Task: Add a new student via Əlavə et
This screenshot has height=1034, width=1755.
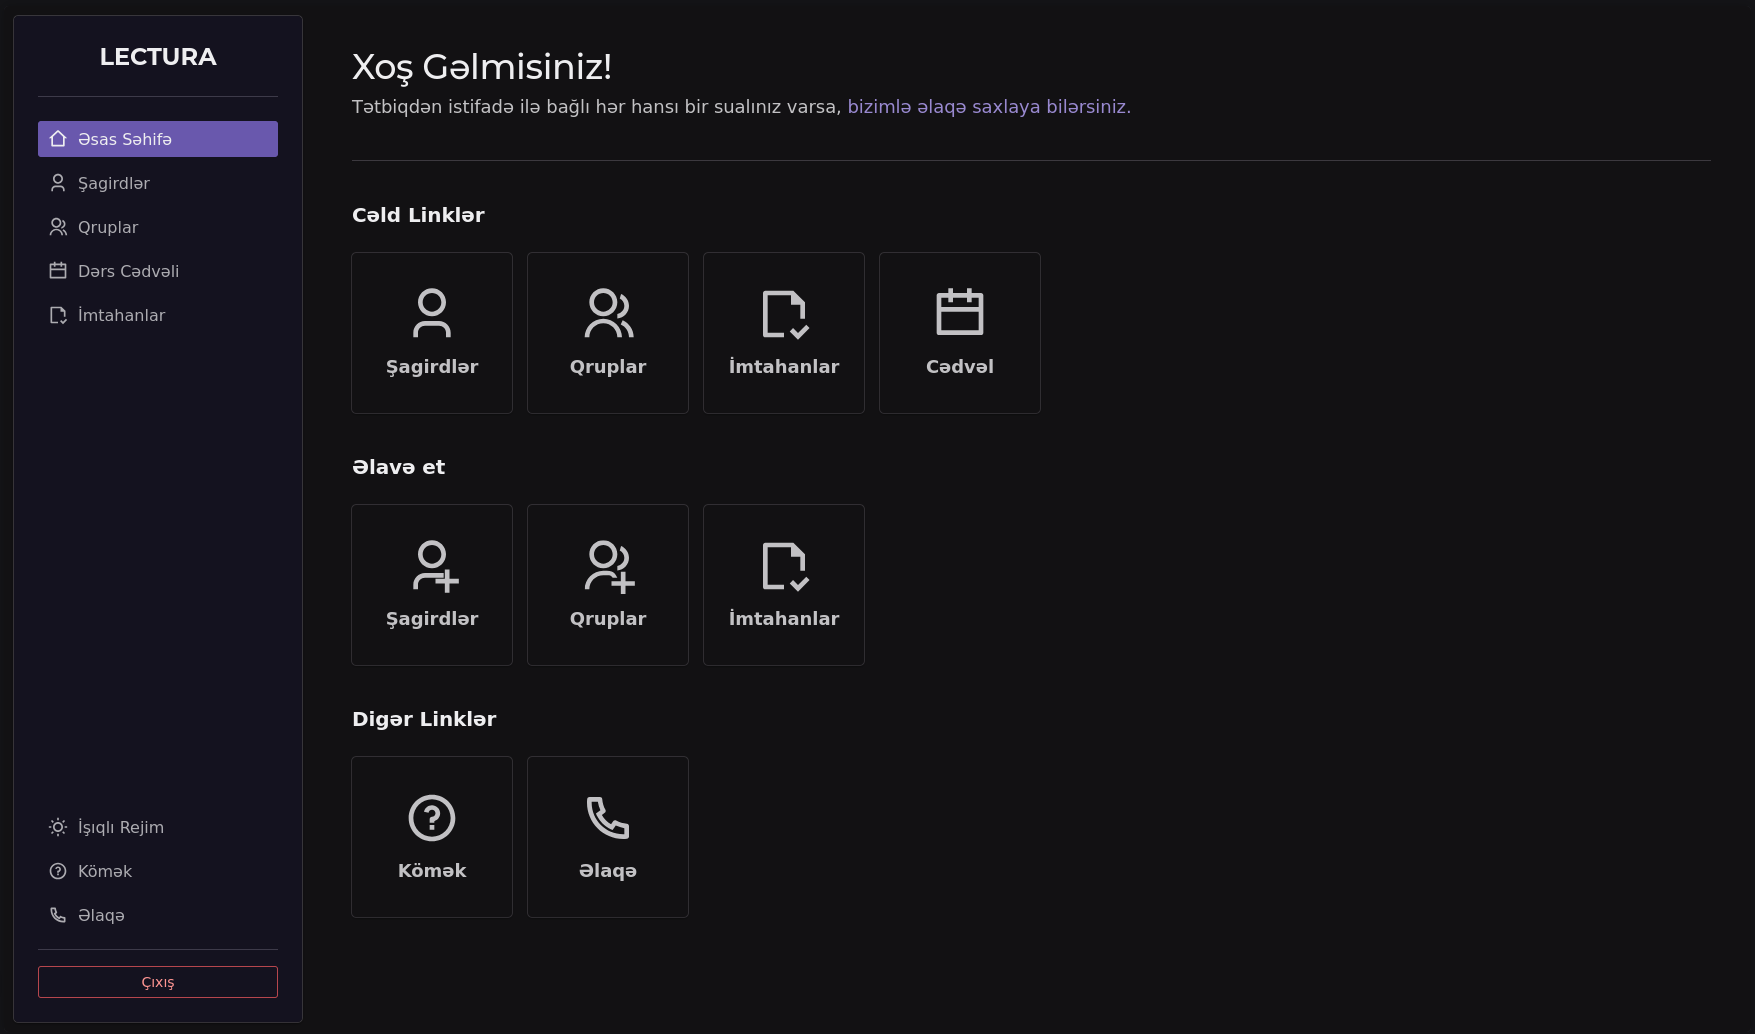Action: (432, 585)
